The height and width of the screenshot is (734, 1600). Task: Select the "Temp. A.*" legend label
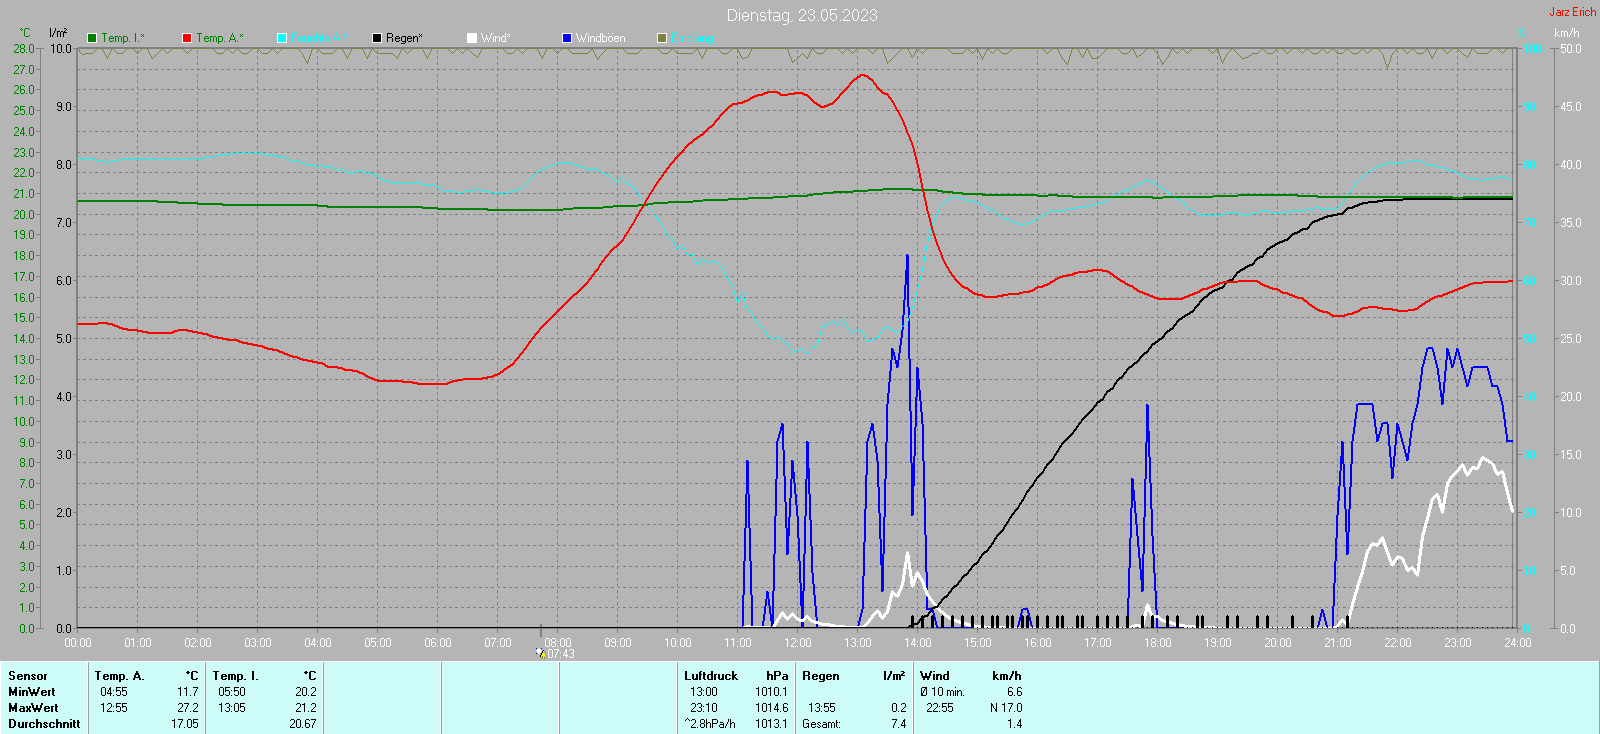220,38
